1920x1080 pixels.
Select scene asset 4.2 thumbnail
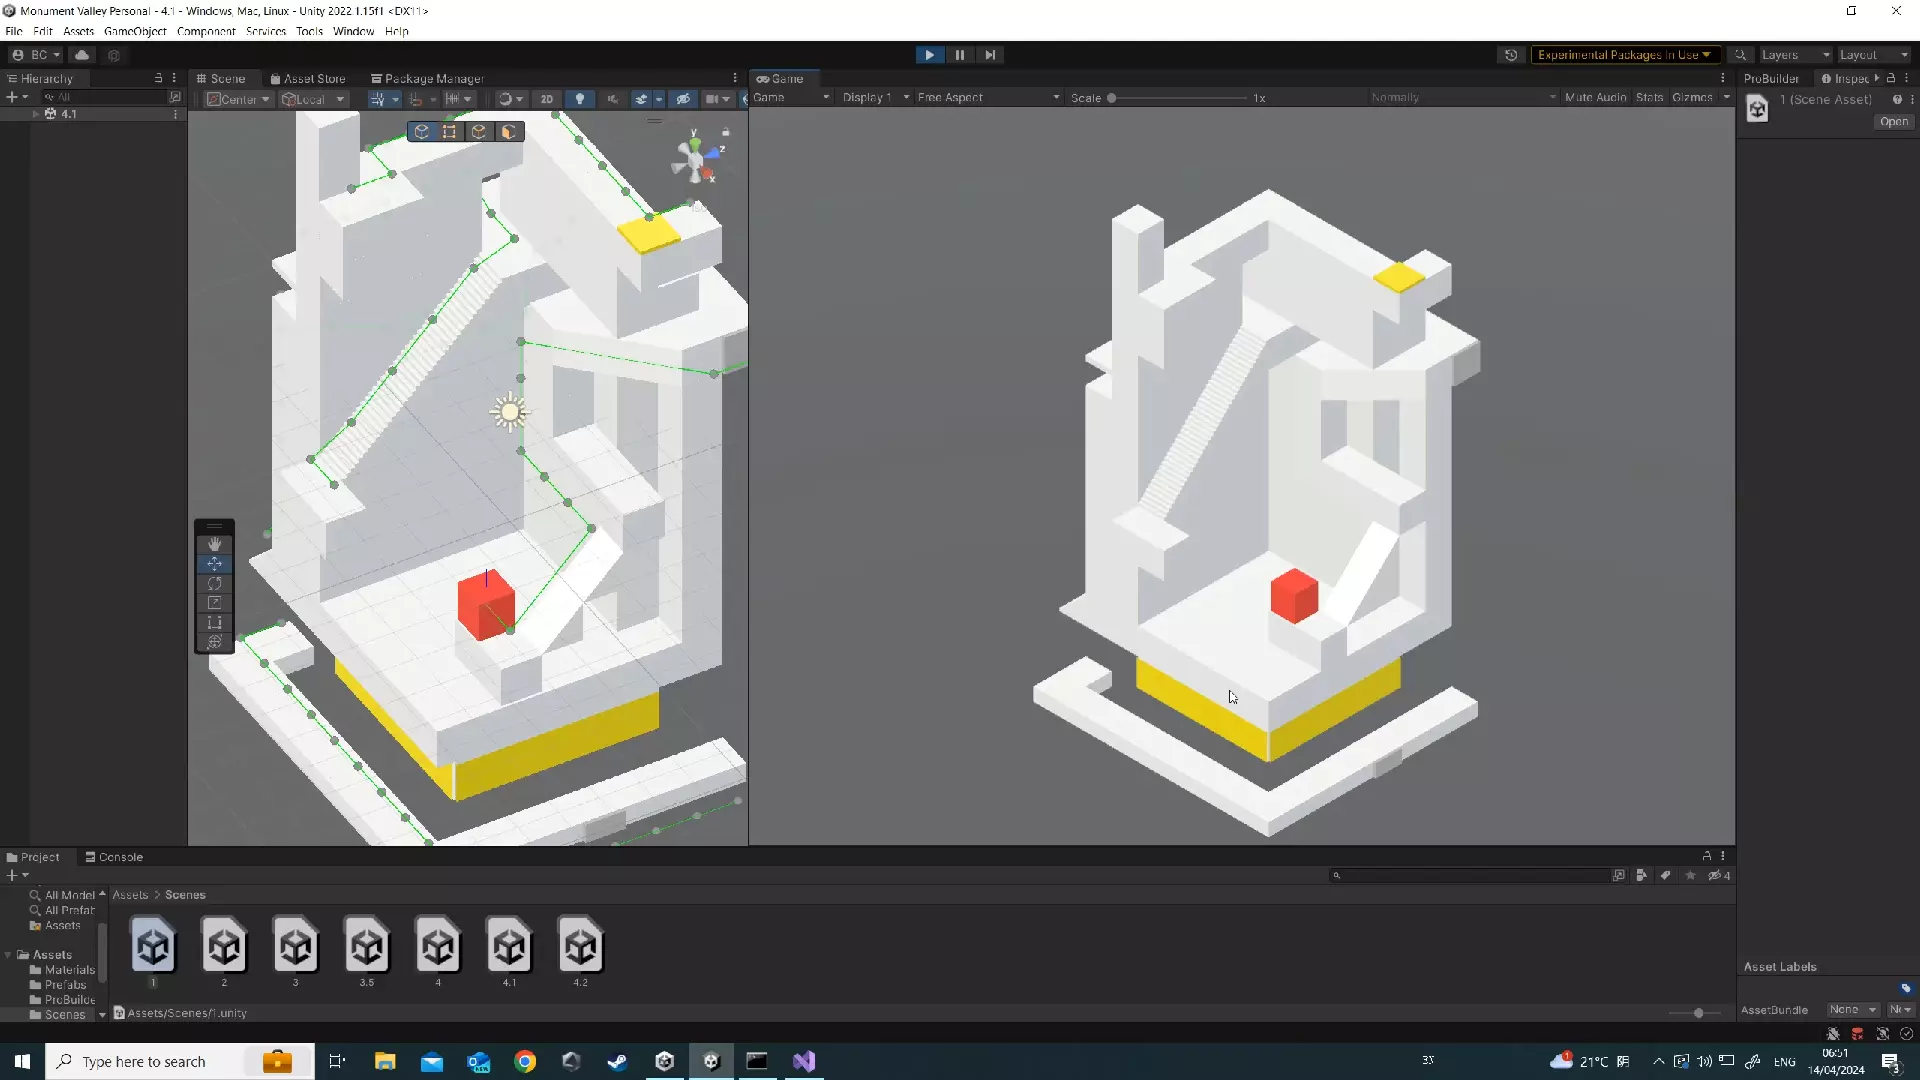[580, 946]
